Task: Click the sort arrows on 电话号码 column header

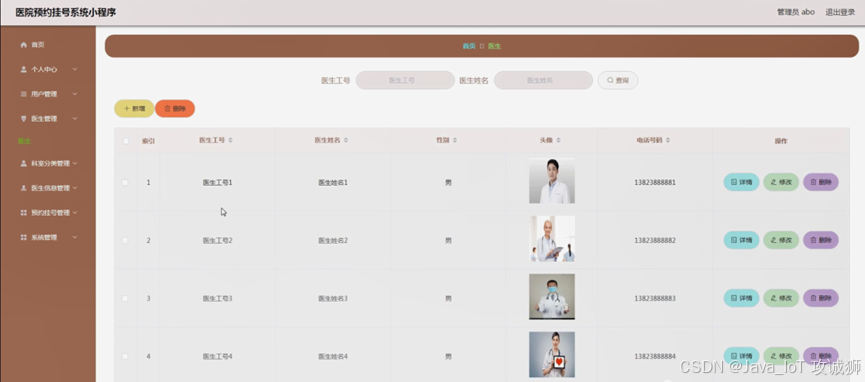Action: pos(668,140)
